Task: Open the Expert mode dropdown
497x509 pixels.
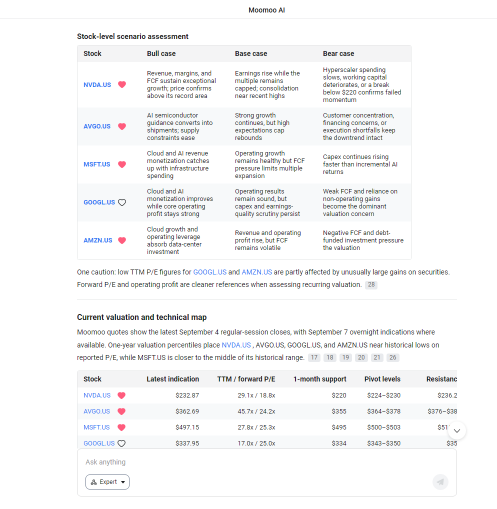Action: point(107,482)
